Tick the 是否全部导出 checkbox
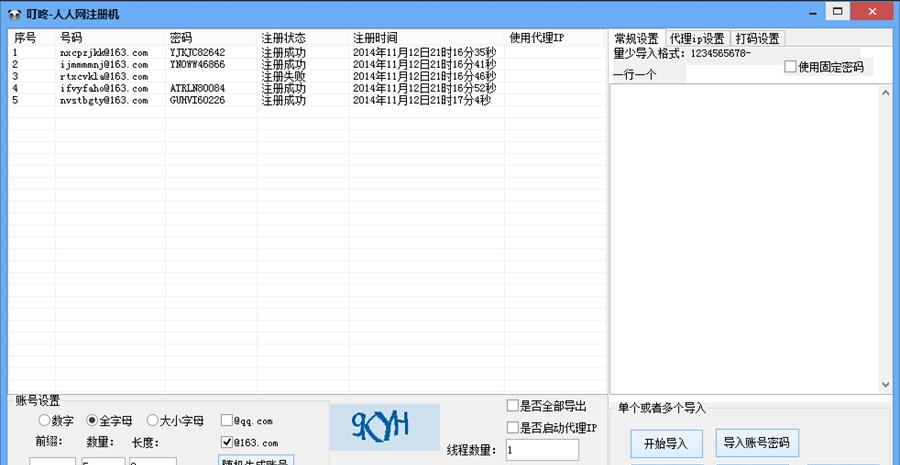 click(513, 406)
